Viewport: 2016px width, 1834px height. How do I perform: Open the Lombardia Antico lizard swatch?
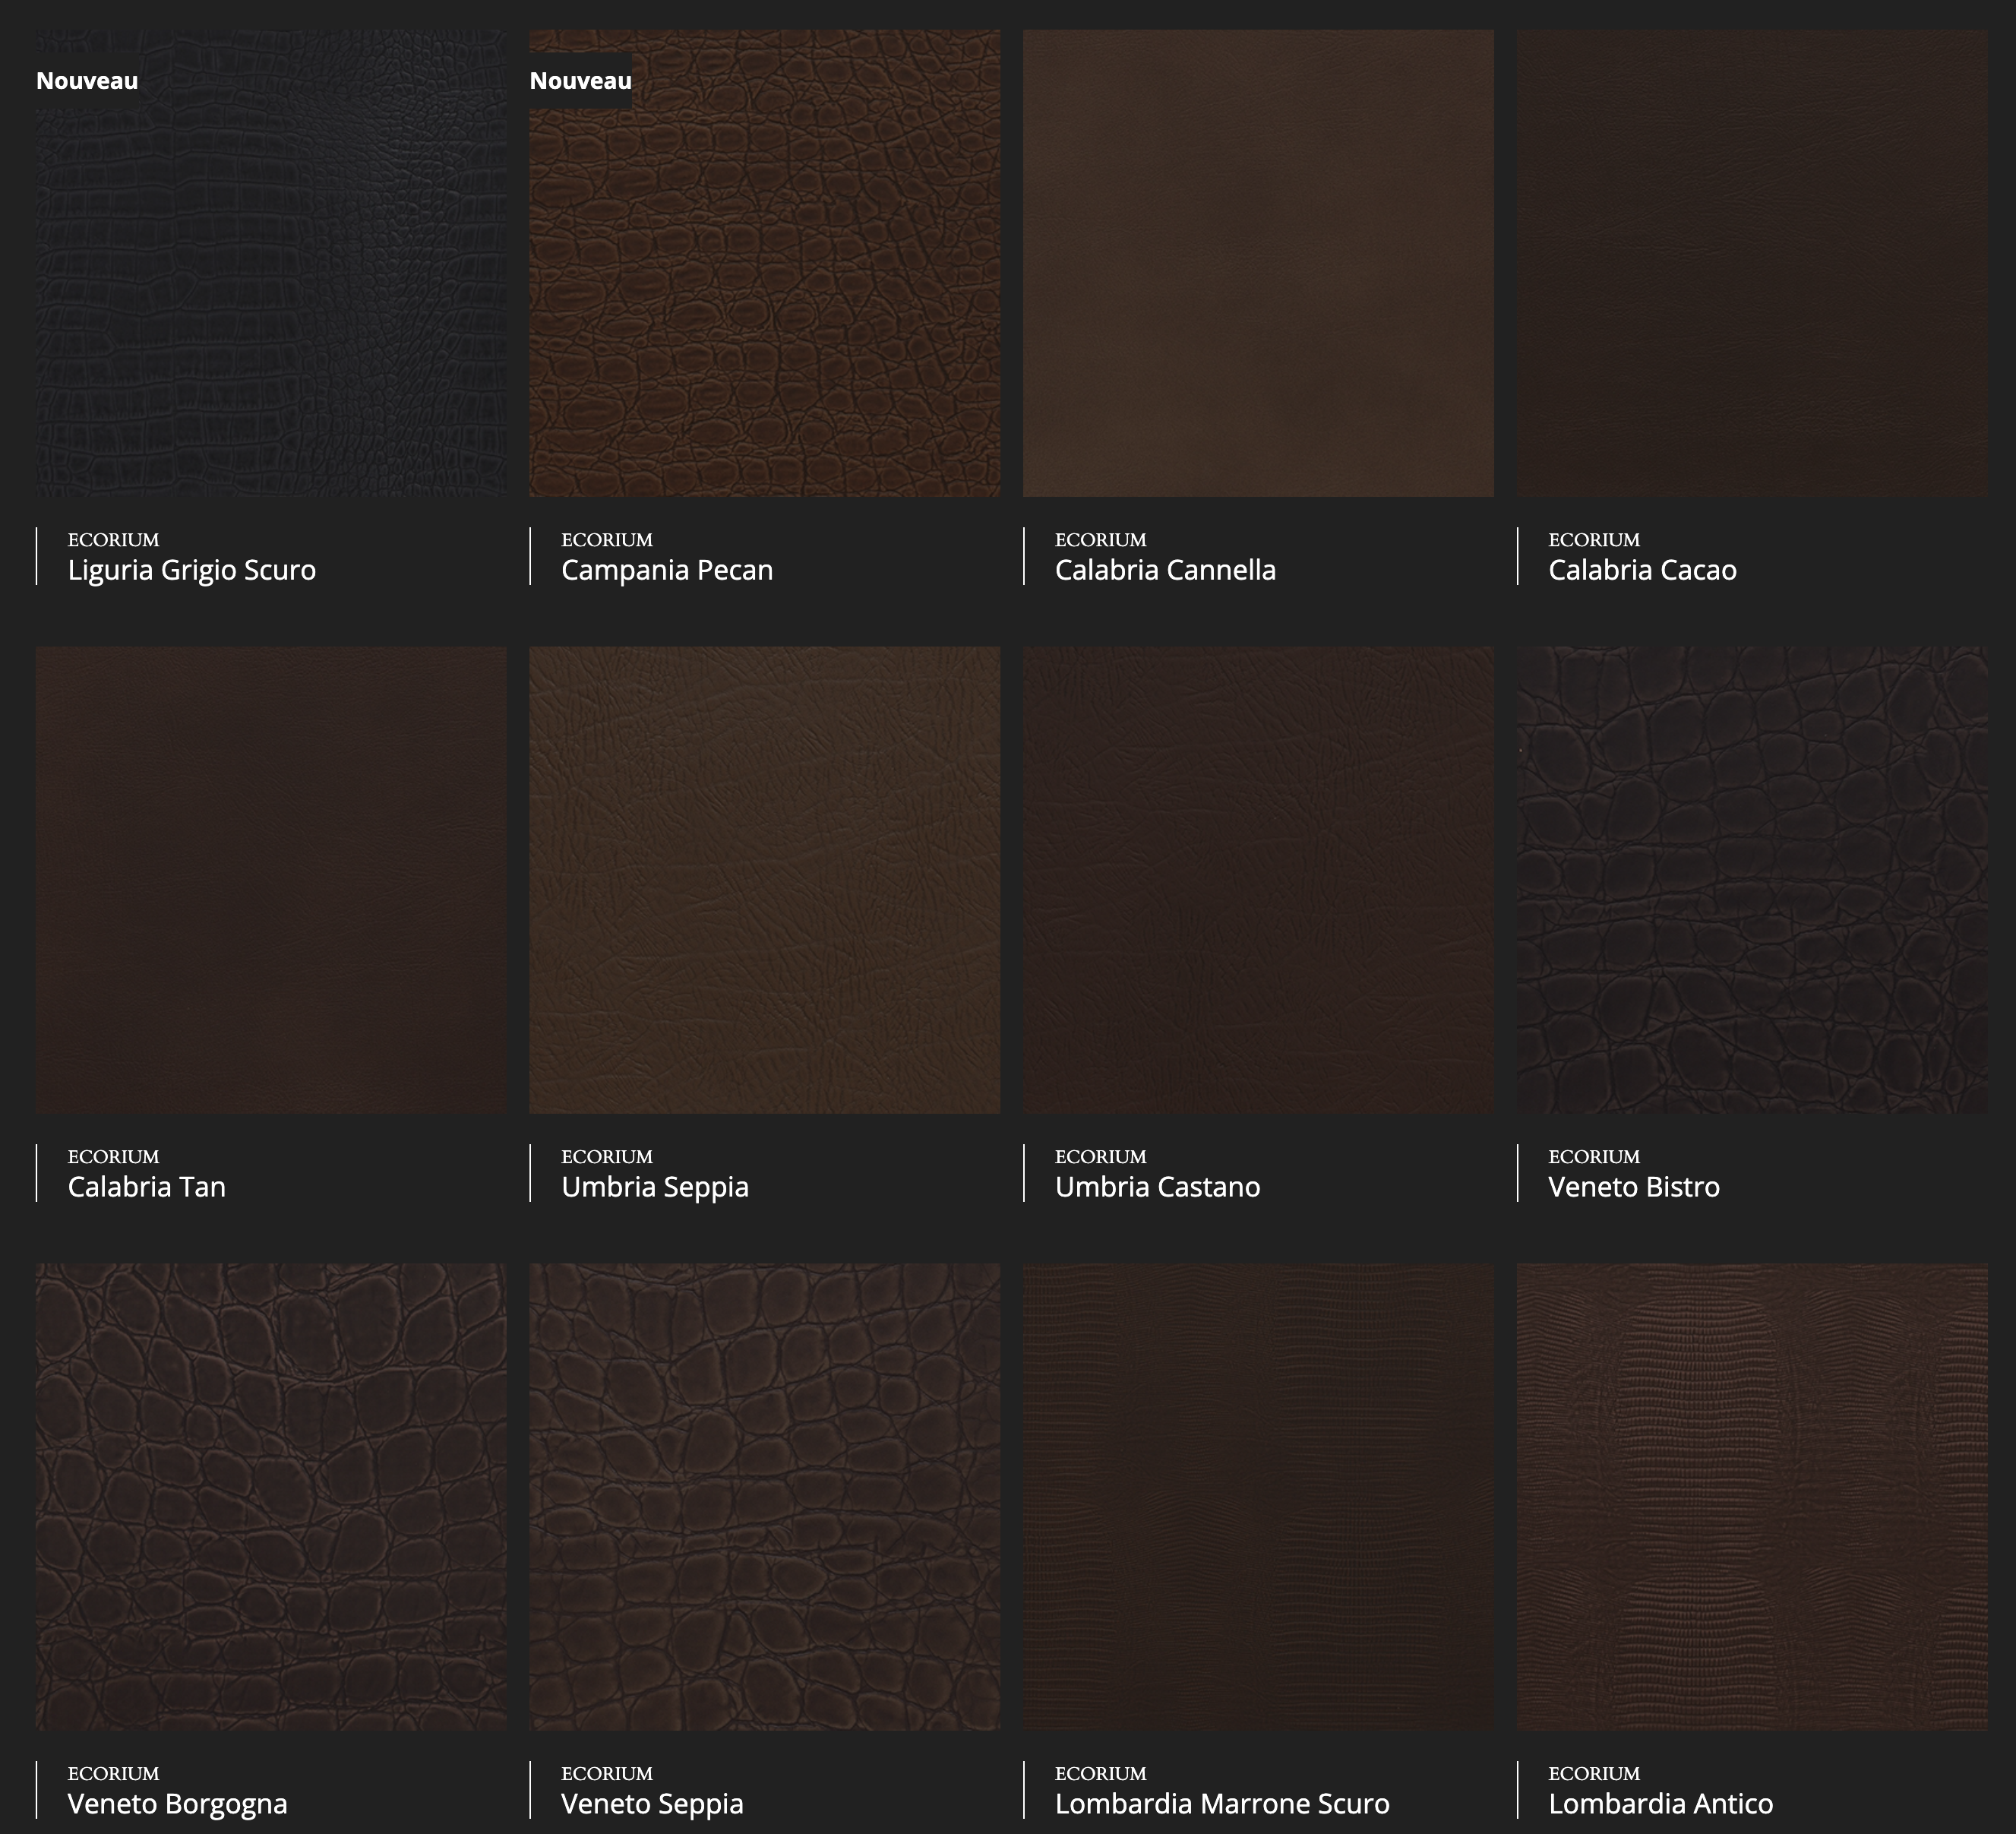pos(1752,1497)
